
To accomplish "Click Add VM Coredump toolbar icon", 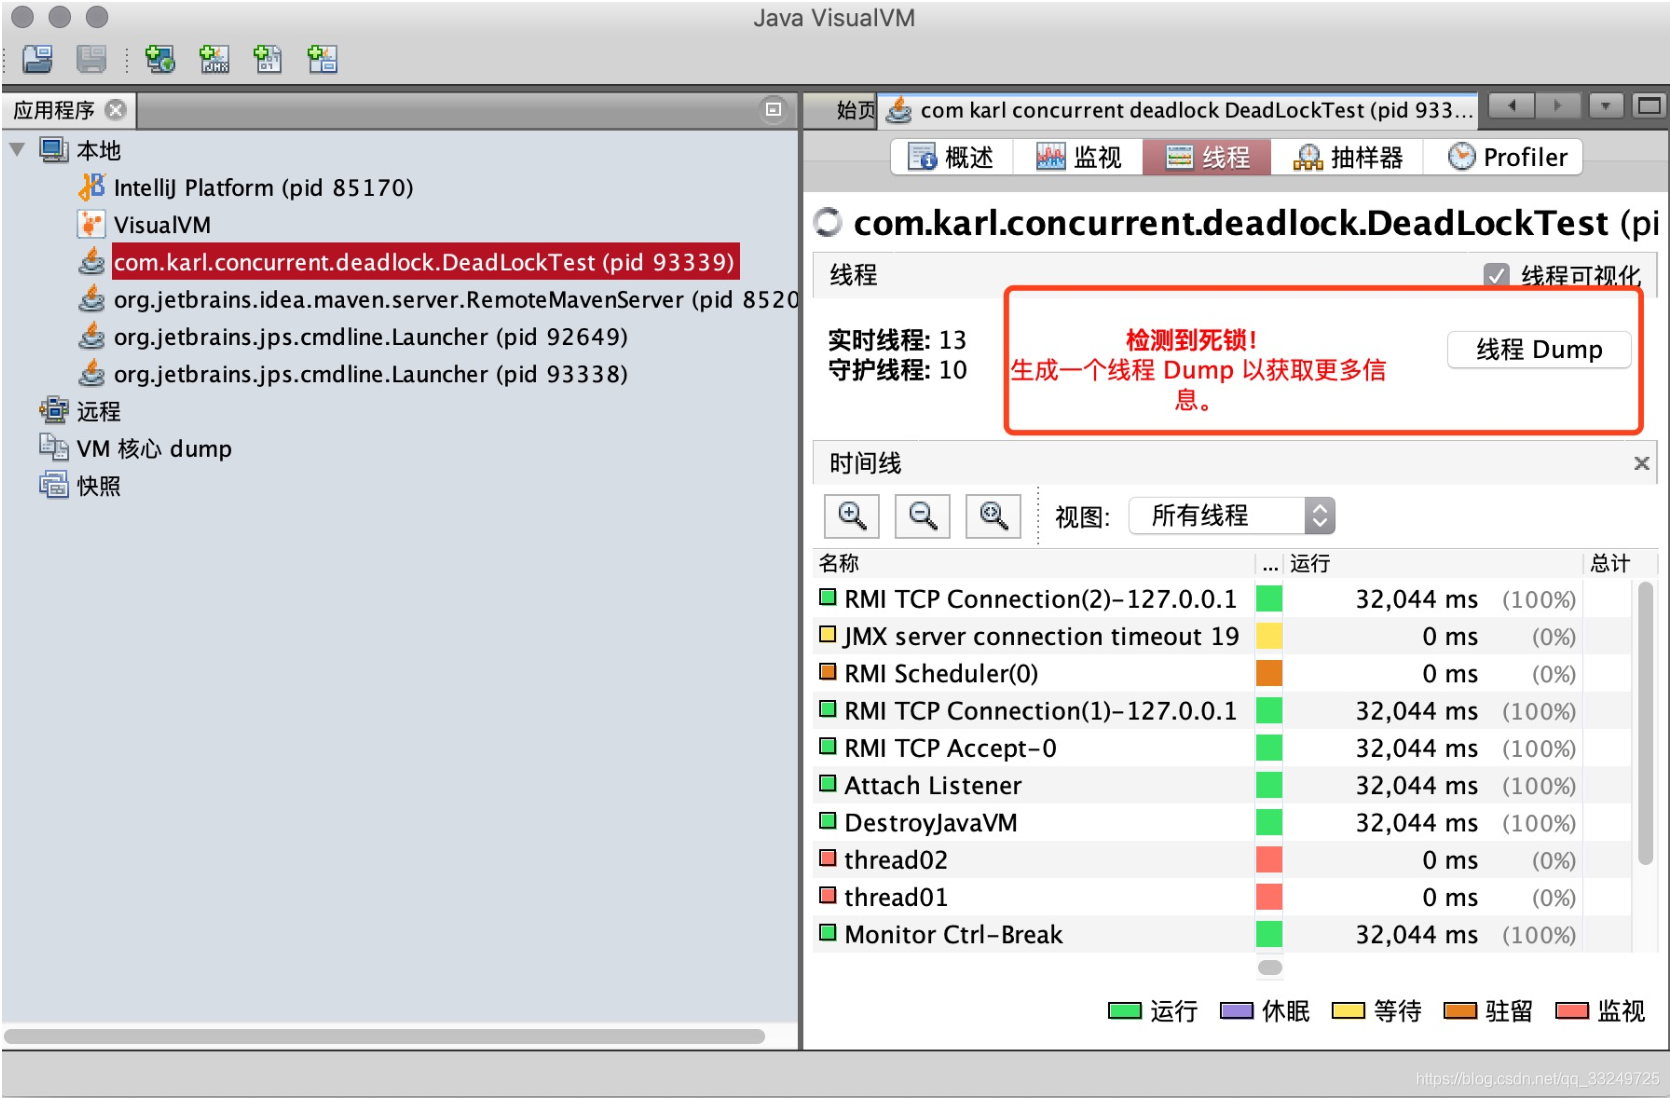I will (268, 59).
